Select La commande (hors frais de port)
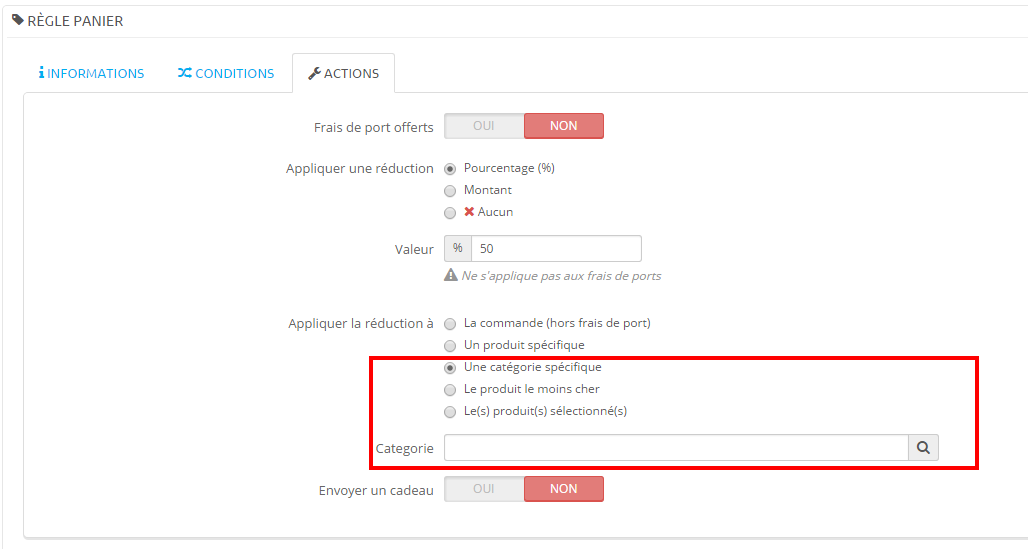1028x549 pixels. (x=450, y=323)
